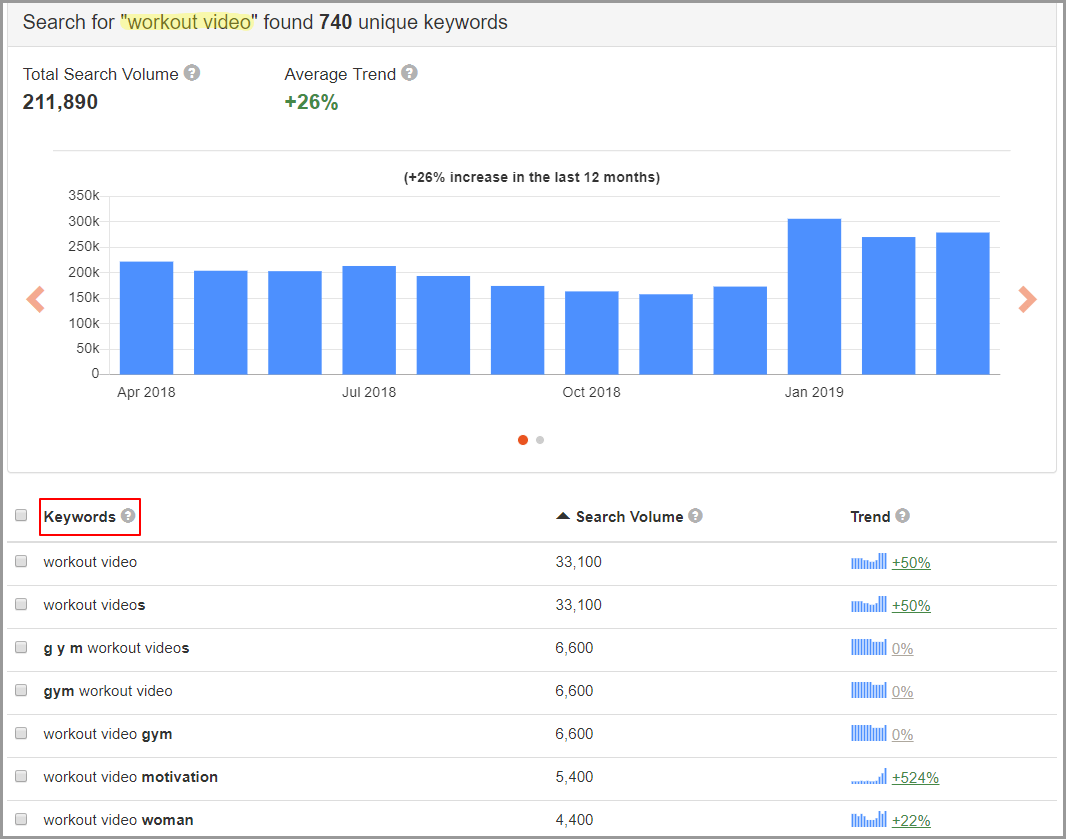This screenshot has width=1066, height=839.
Task: Click search volume value 5,400
Action: (574, 776)
